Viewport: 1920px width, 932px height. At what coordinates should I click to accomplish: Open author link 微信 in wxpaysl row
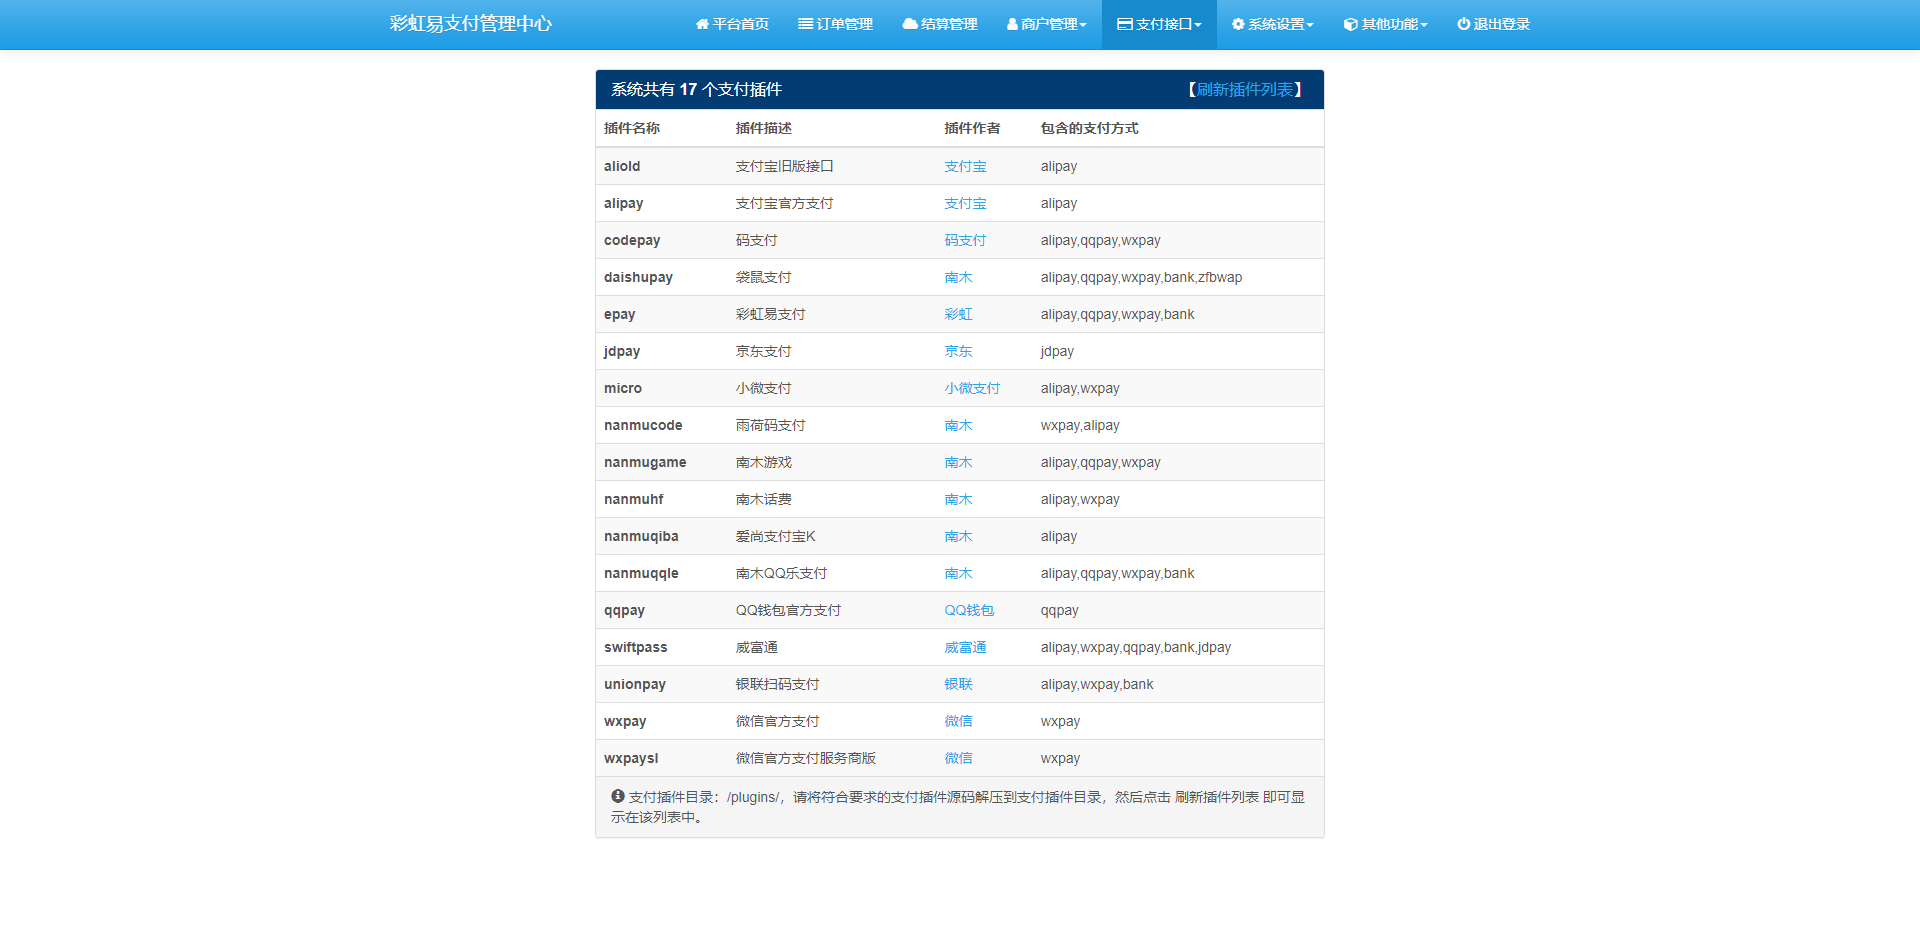tap(958, 759)
